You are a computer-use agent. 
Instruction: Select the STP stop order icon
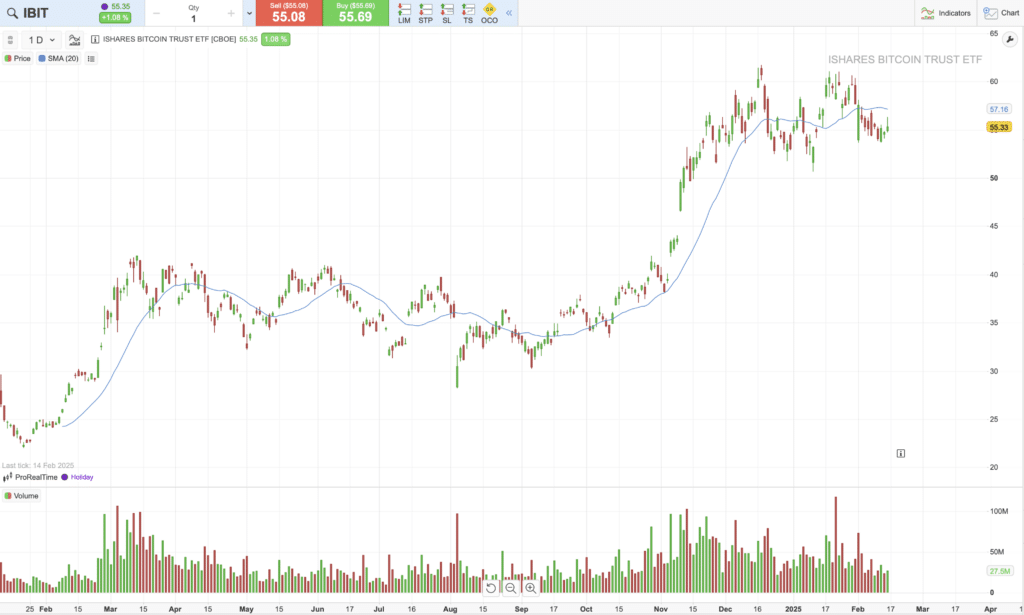425,13
